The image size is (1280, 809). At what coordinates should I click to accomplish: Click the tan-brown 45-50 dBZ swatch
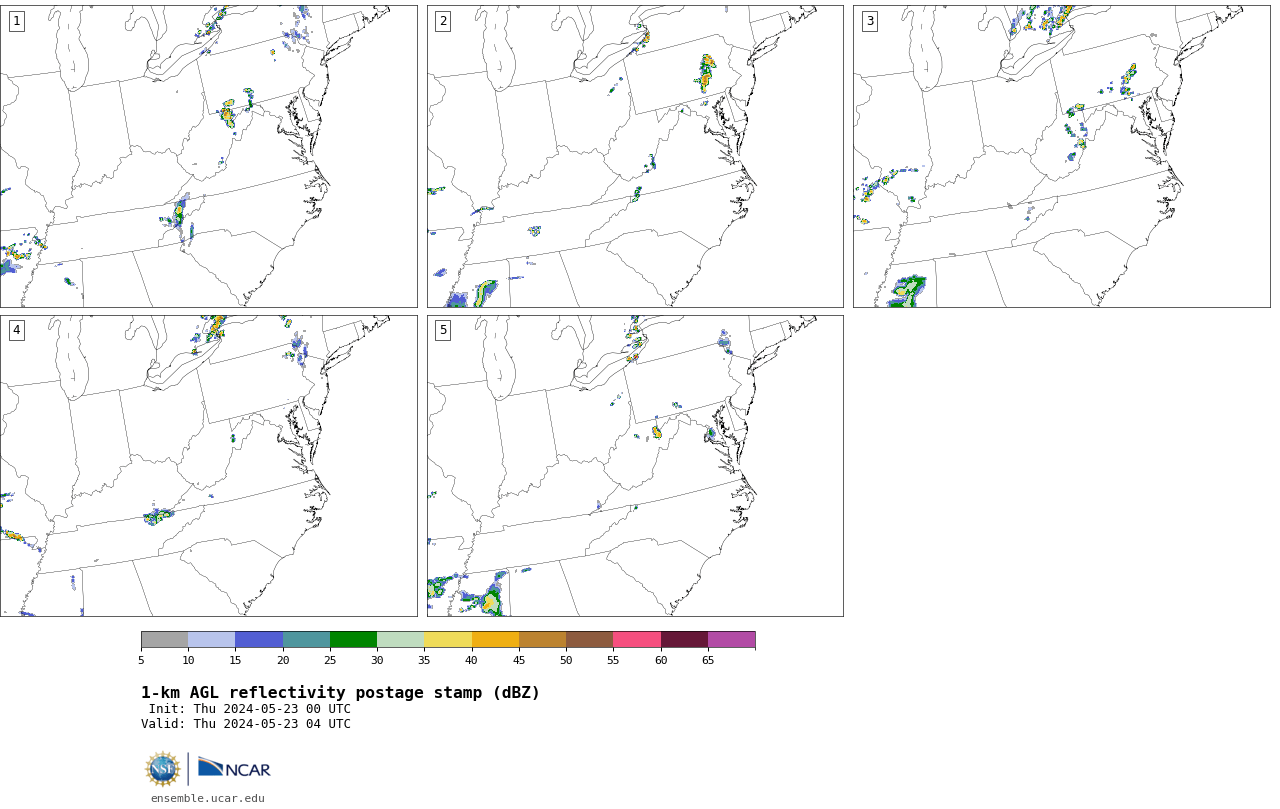[x=542, y=640]
